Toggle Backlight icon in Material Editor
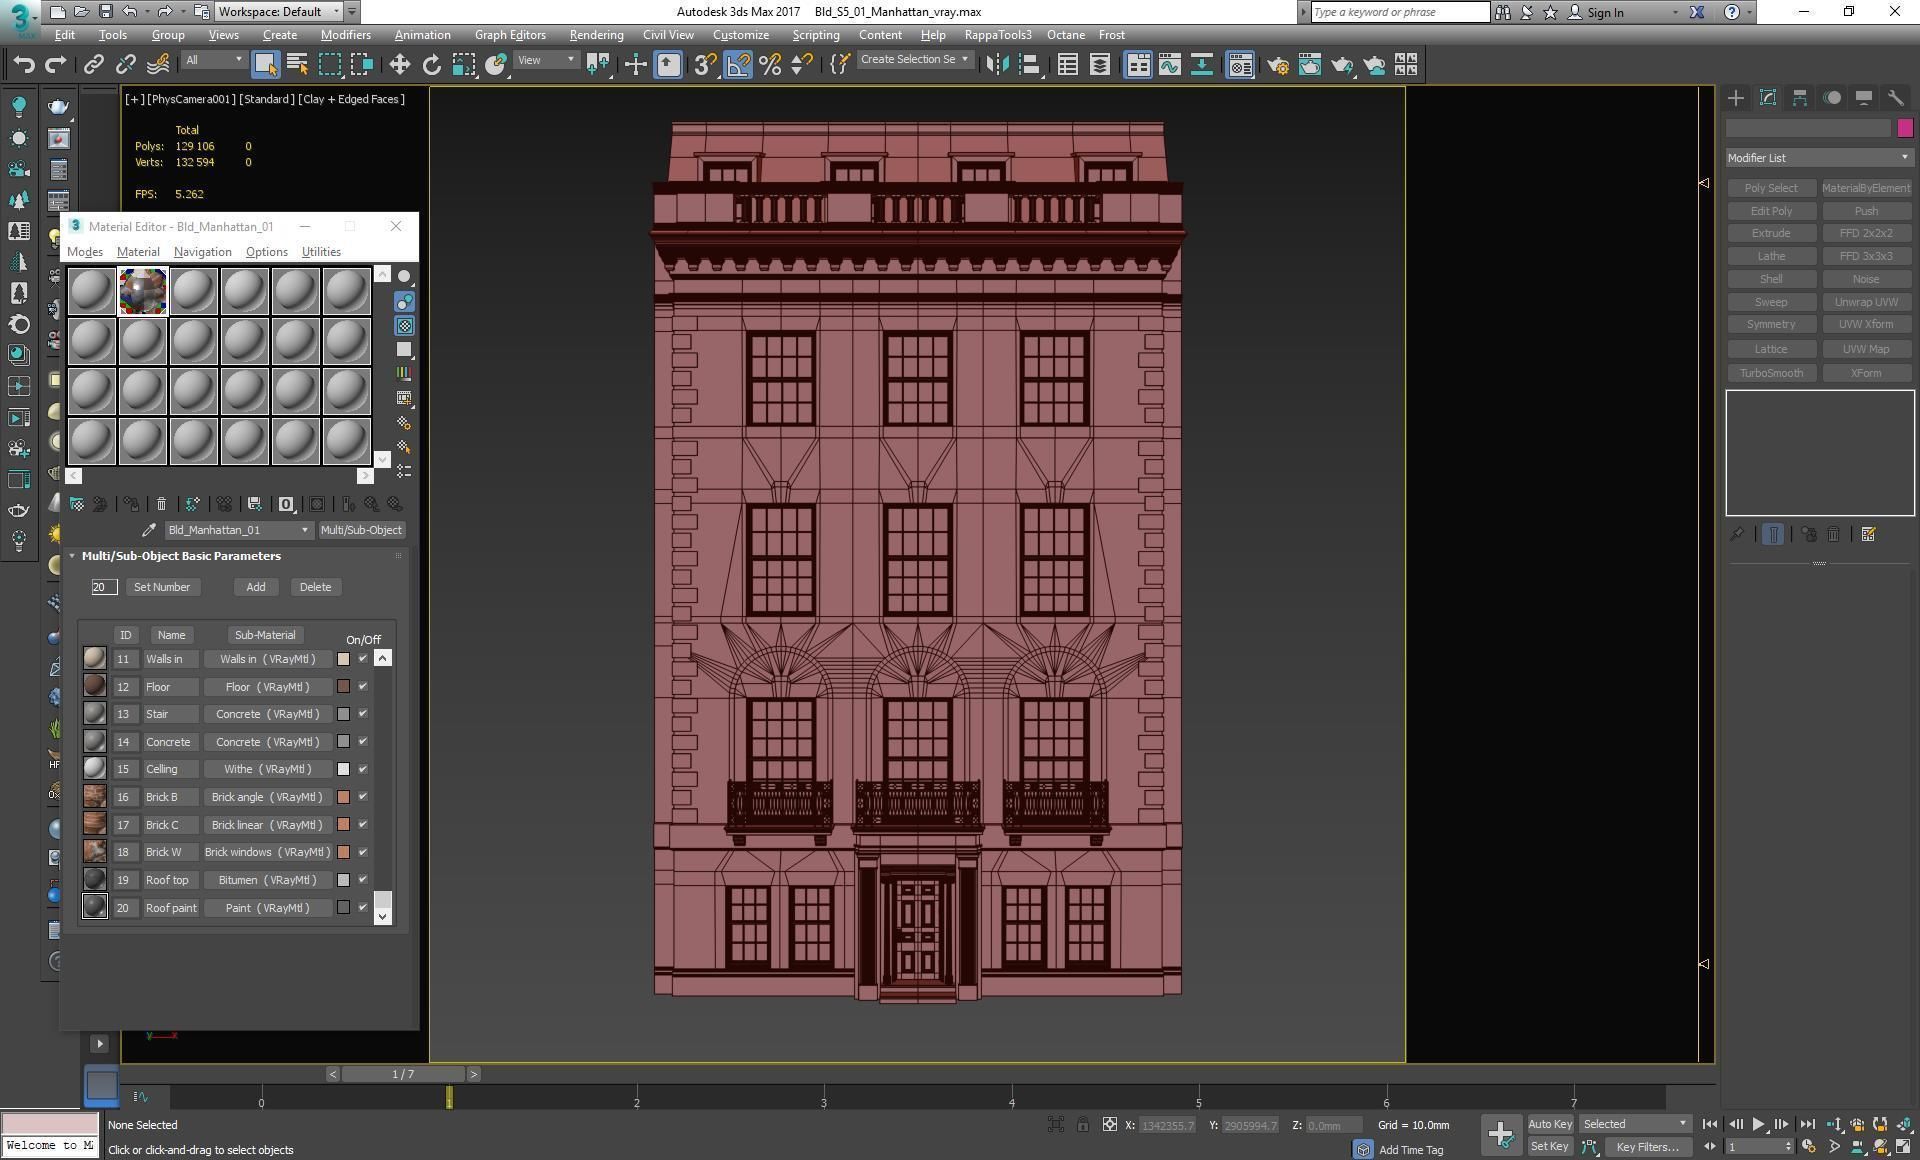This screenshot has height=1160, width=1920. pyautogui.click(x=404, y=301)
